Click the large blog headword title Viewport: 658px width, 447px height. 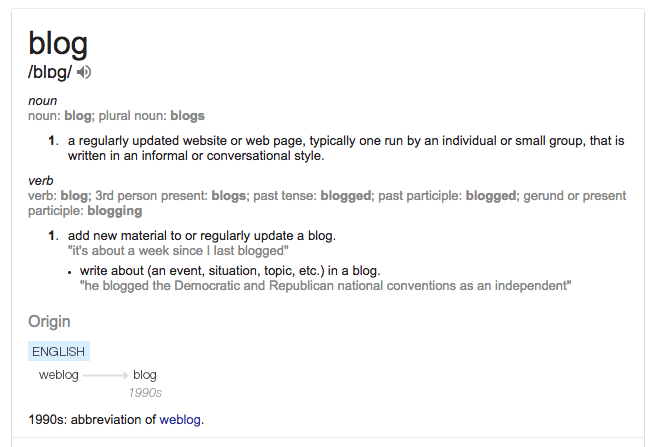pos(58,42)
